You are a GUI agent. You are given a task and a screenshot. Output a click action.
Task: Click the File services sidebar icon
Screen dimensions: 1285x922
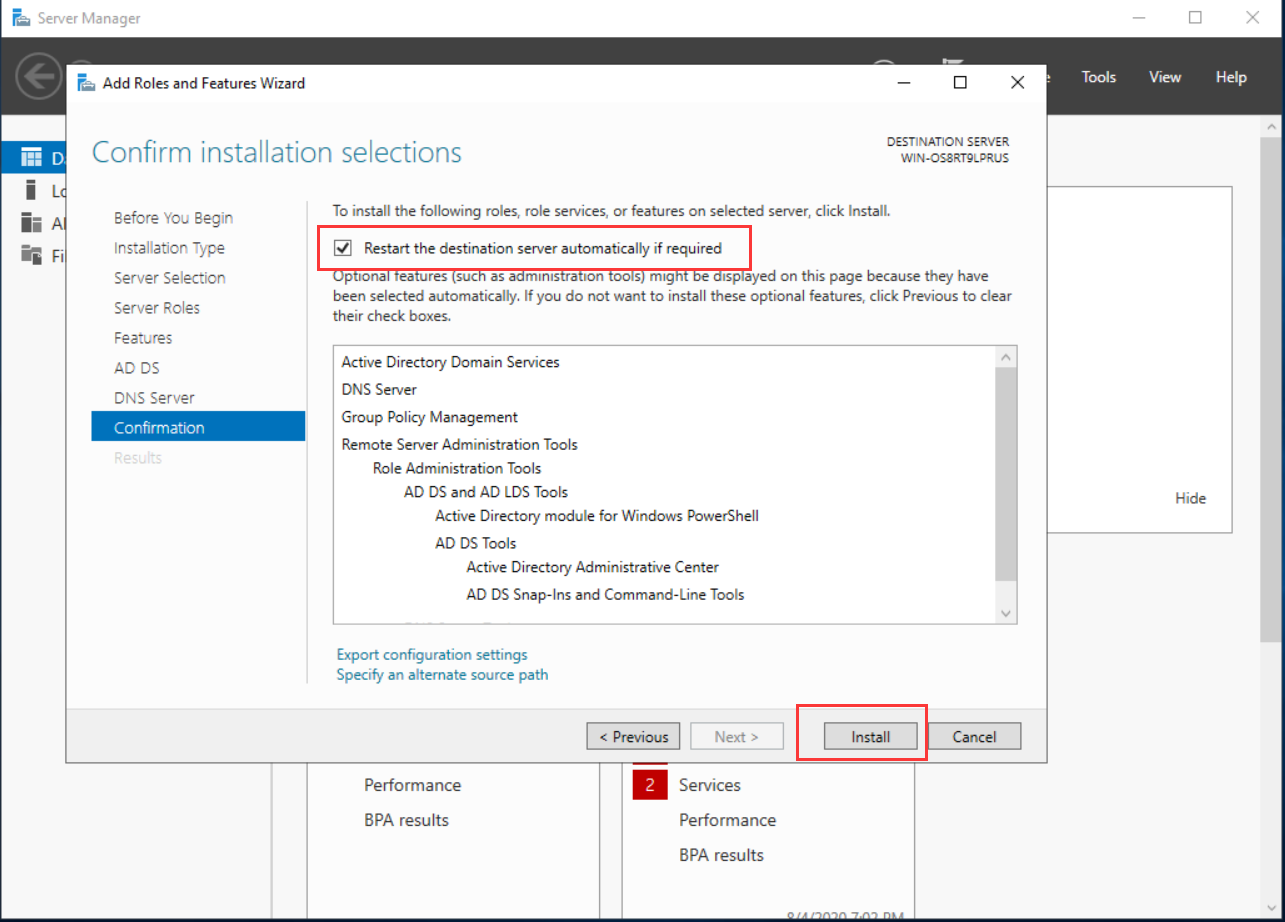coord(32,256)
